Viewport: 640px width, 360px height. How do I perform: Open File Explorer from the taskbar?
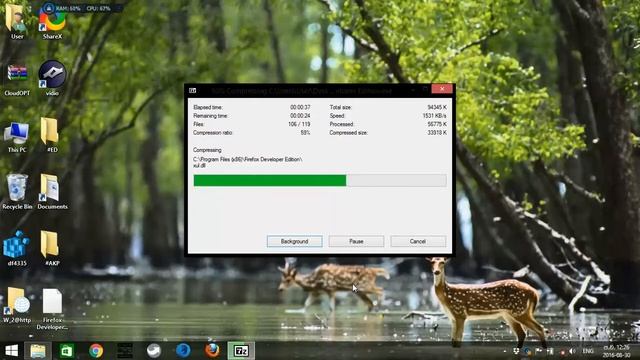pos(38,351)
